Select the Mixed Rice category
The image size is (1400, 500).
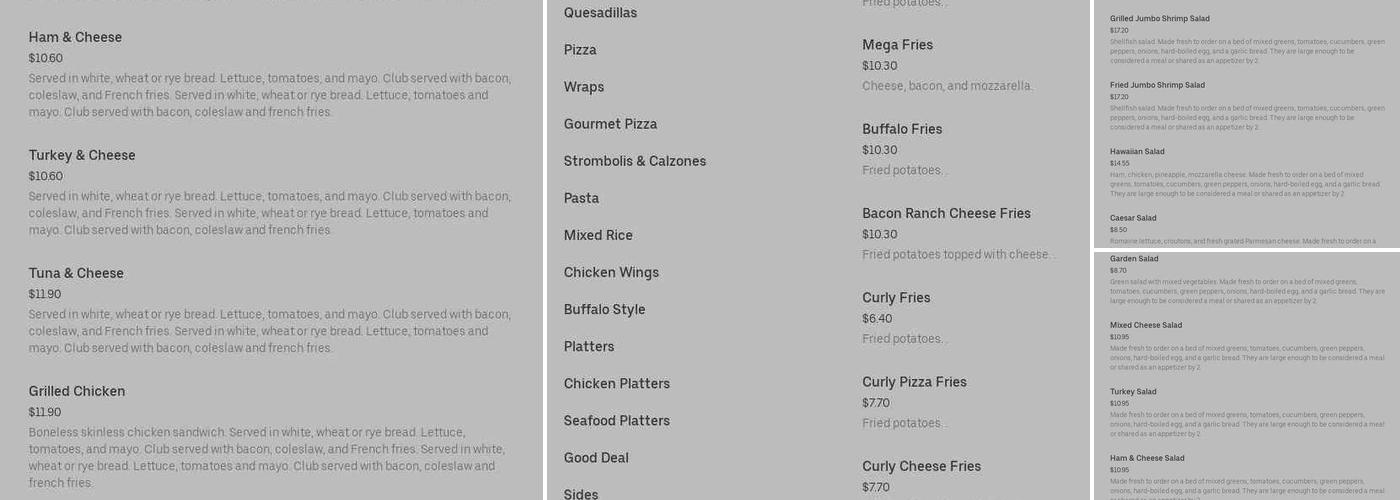click(x=598, y=235)
